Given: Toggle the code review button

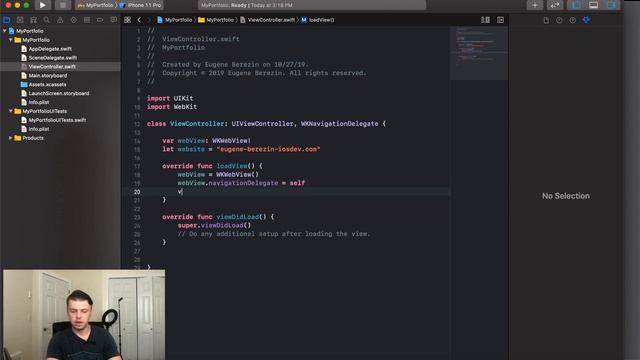Looking at the screenshot, I should coord(554,5).
